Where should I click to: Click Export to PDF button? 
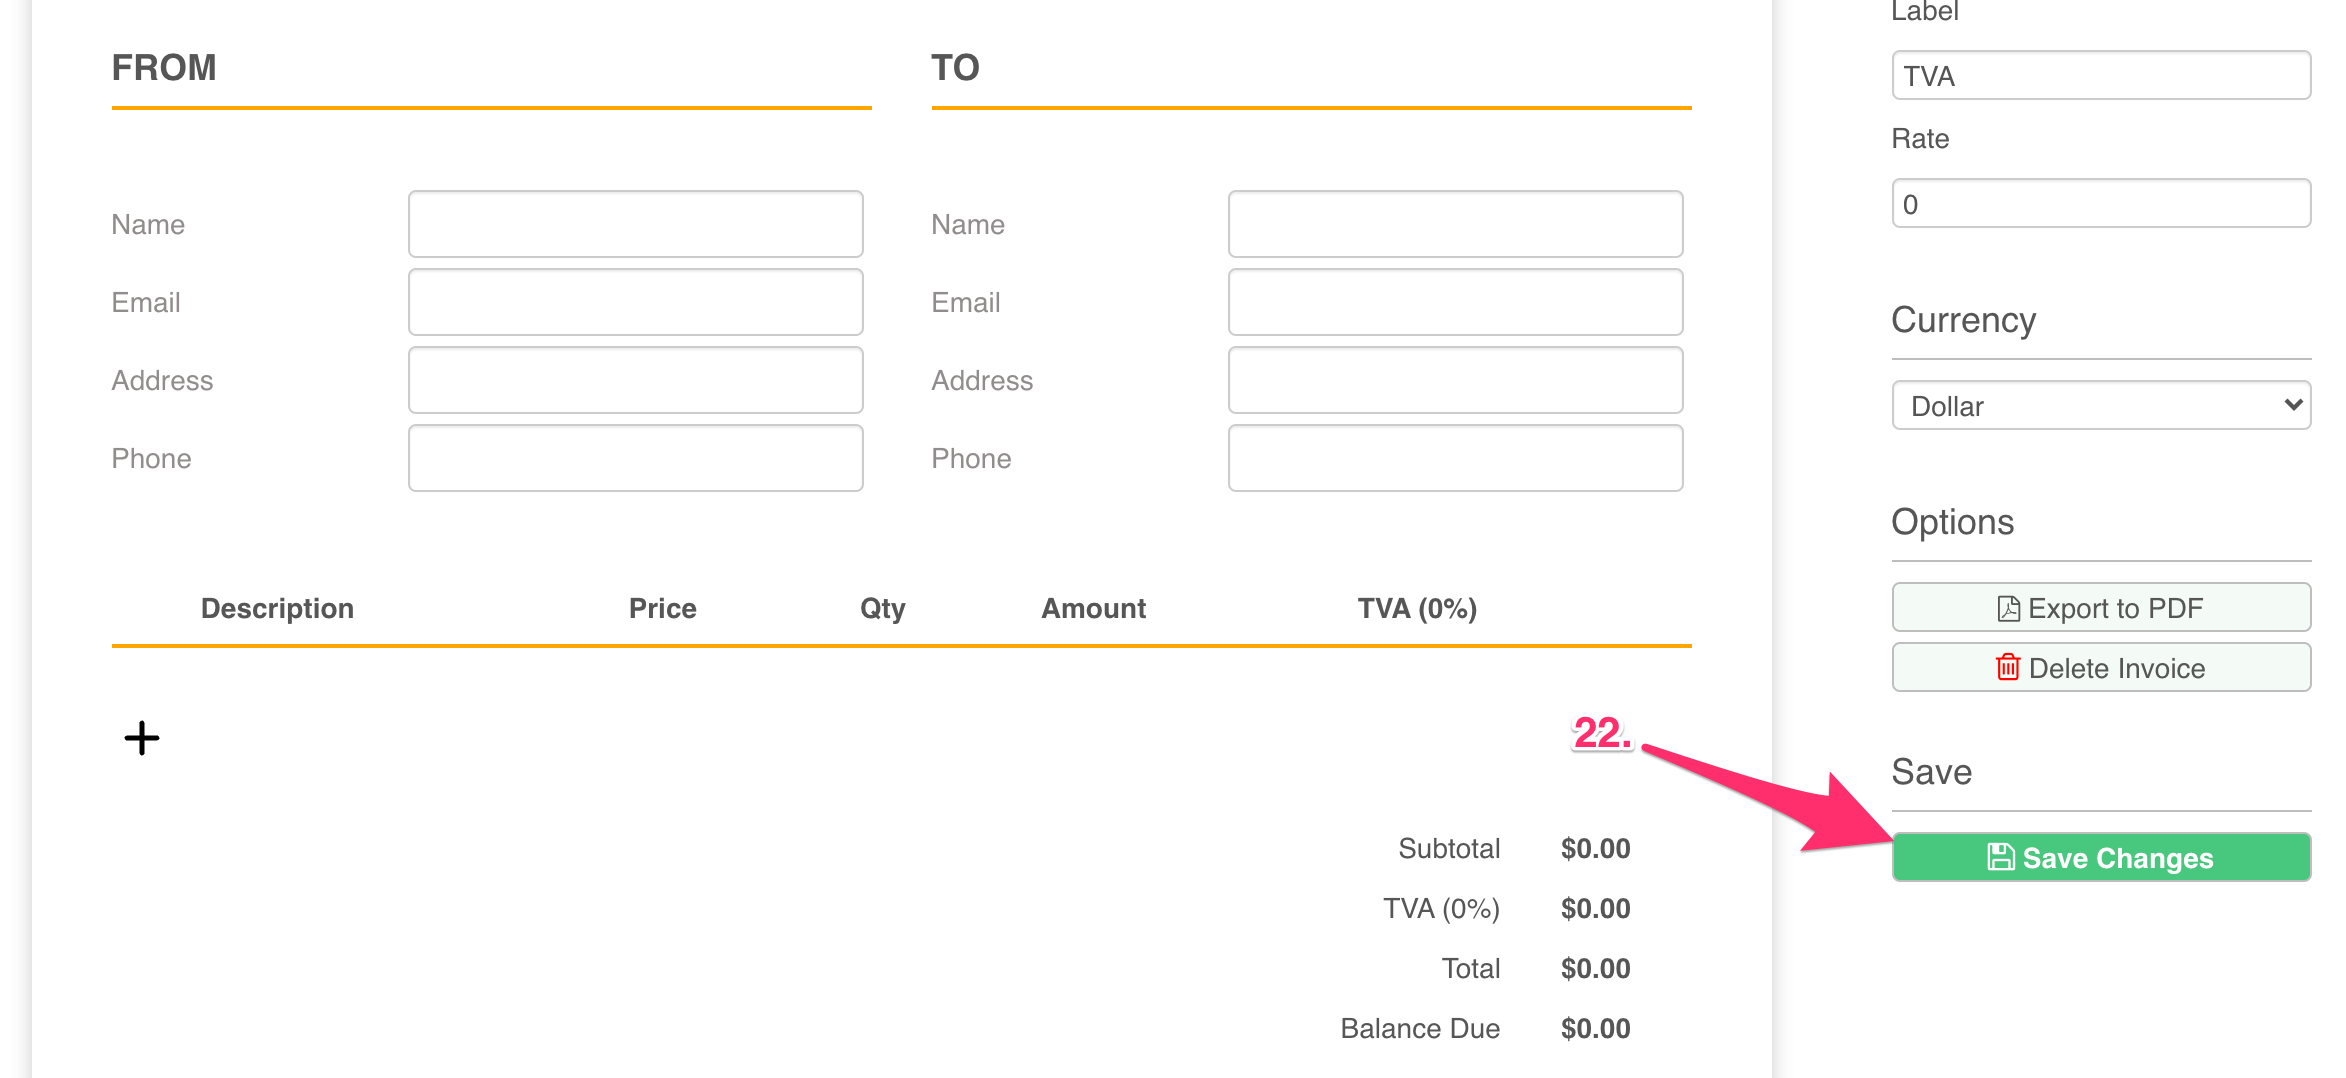tap(2101, 608)
